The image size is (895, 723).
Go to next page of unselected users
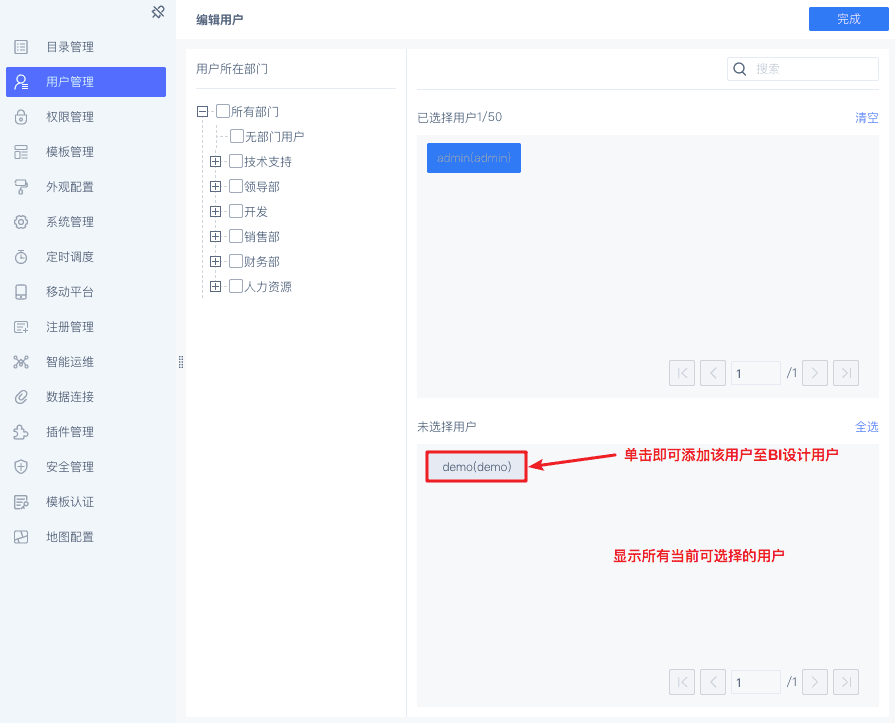pos(815,682)
